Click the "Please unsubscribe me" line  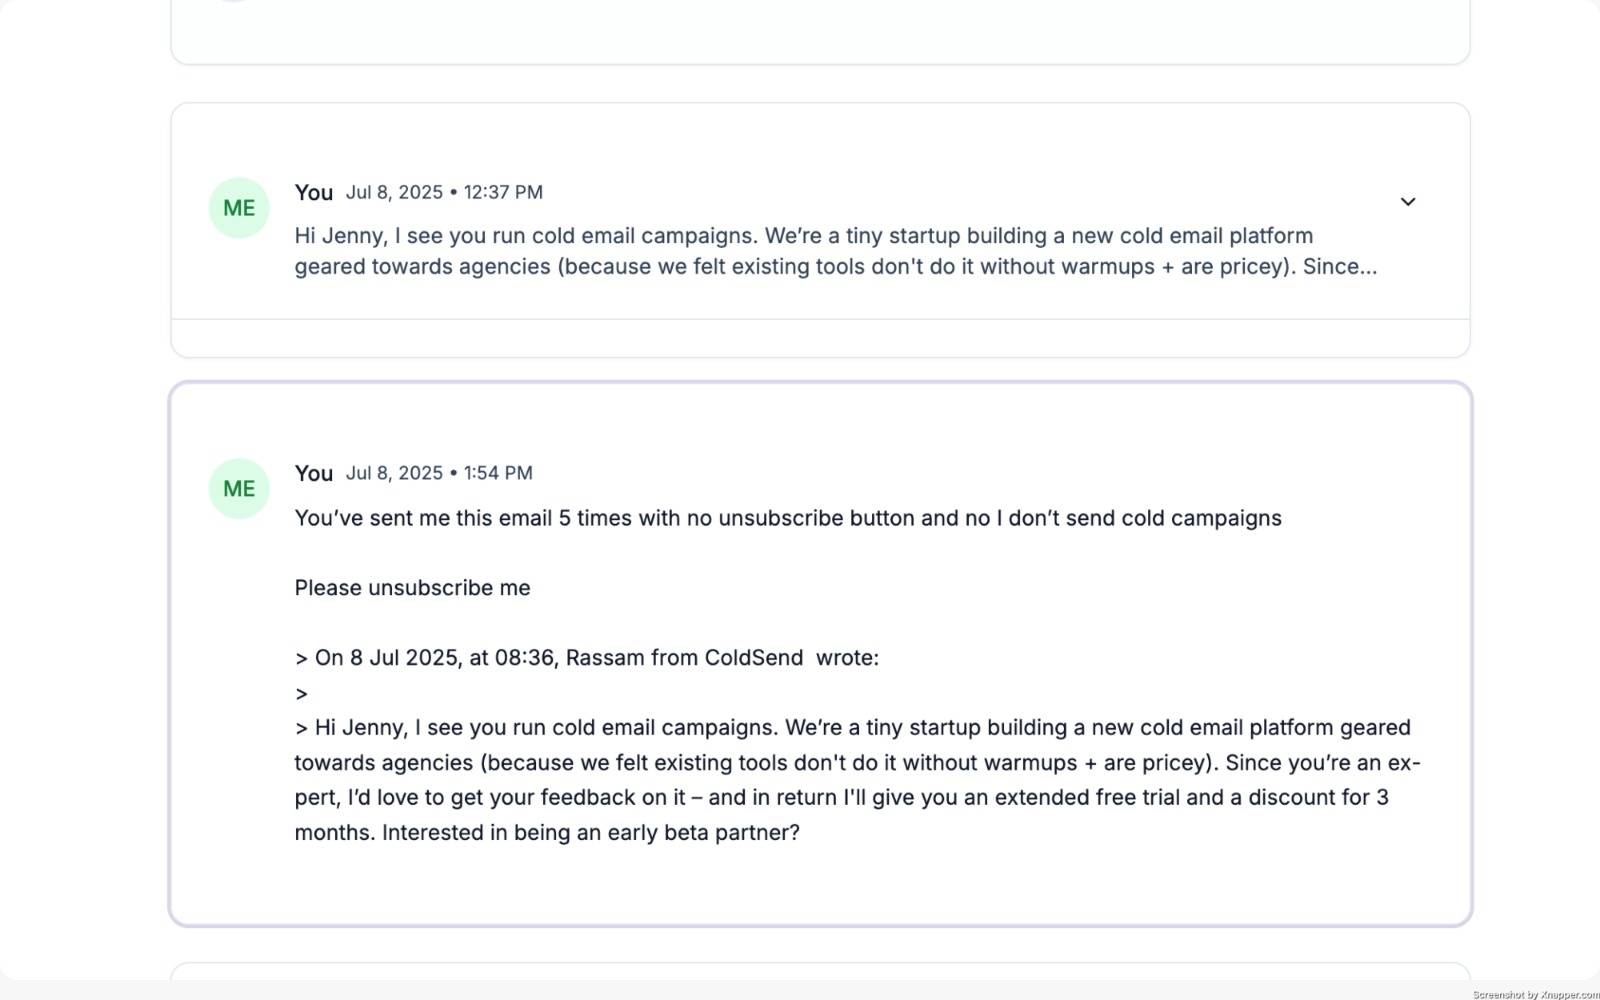[412, 588]
